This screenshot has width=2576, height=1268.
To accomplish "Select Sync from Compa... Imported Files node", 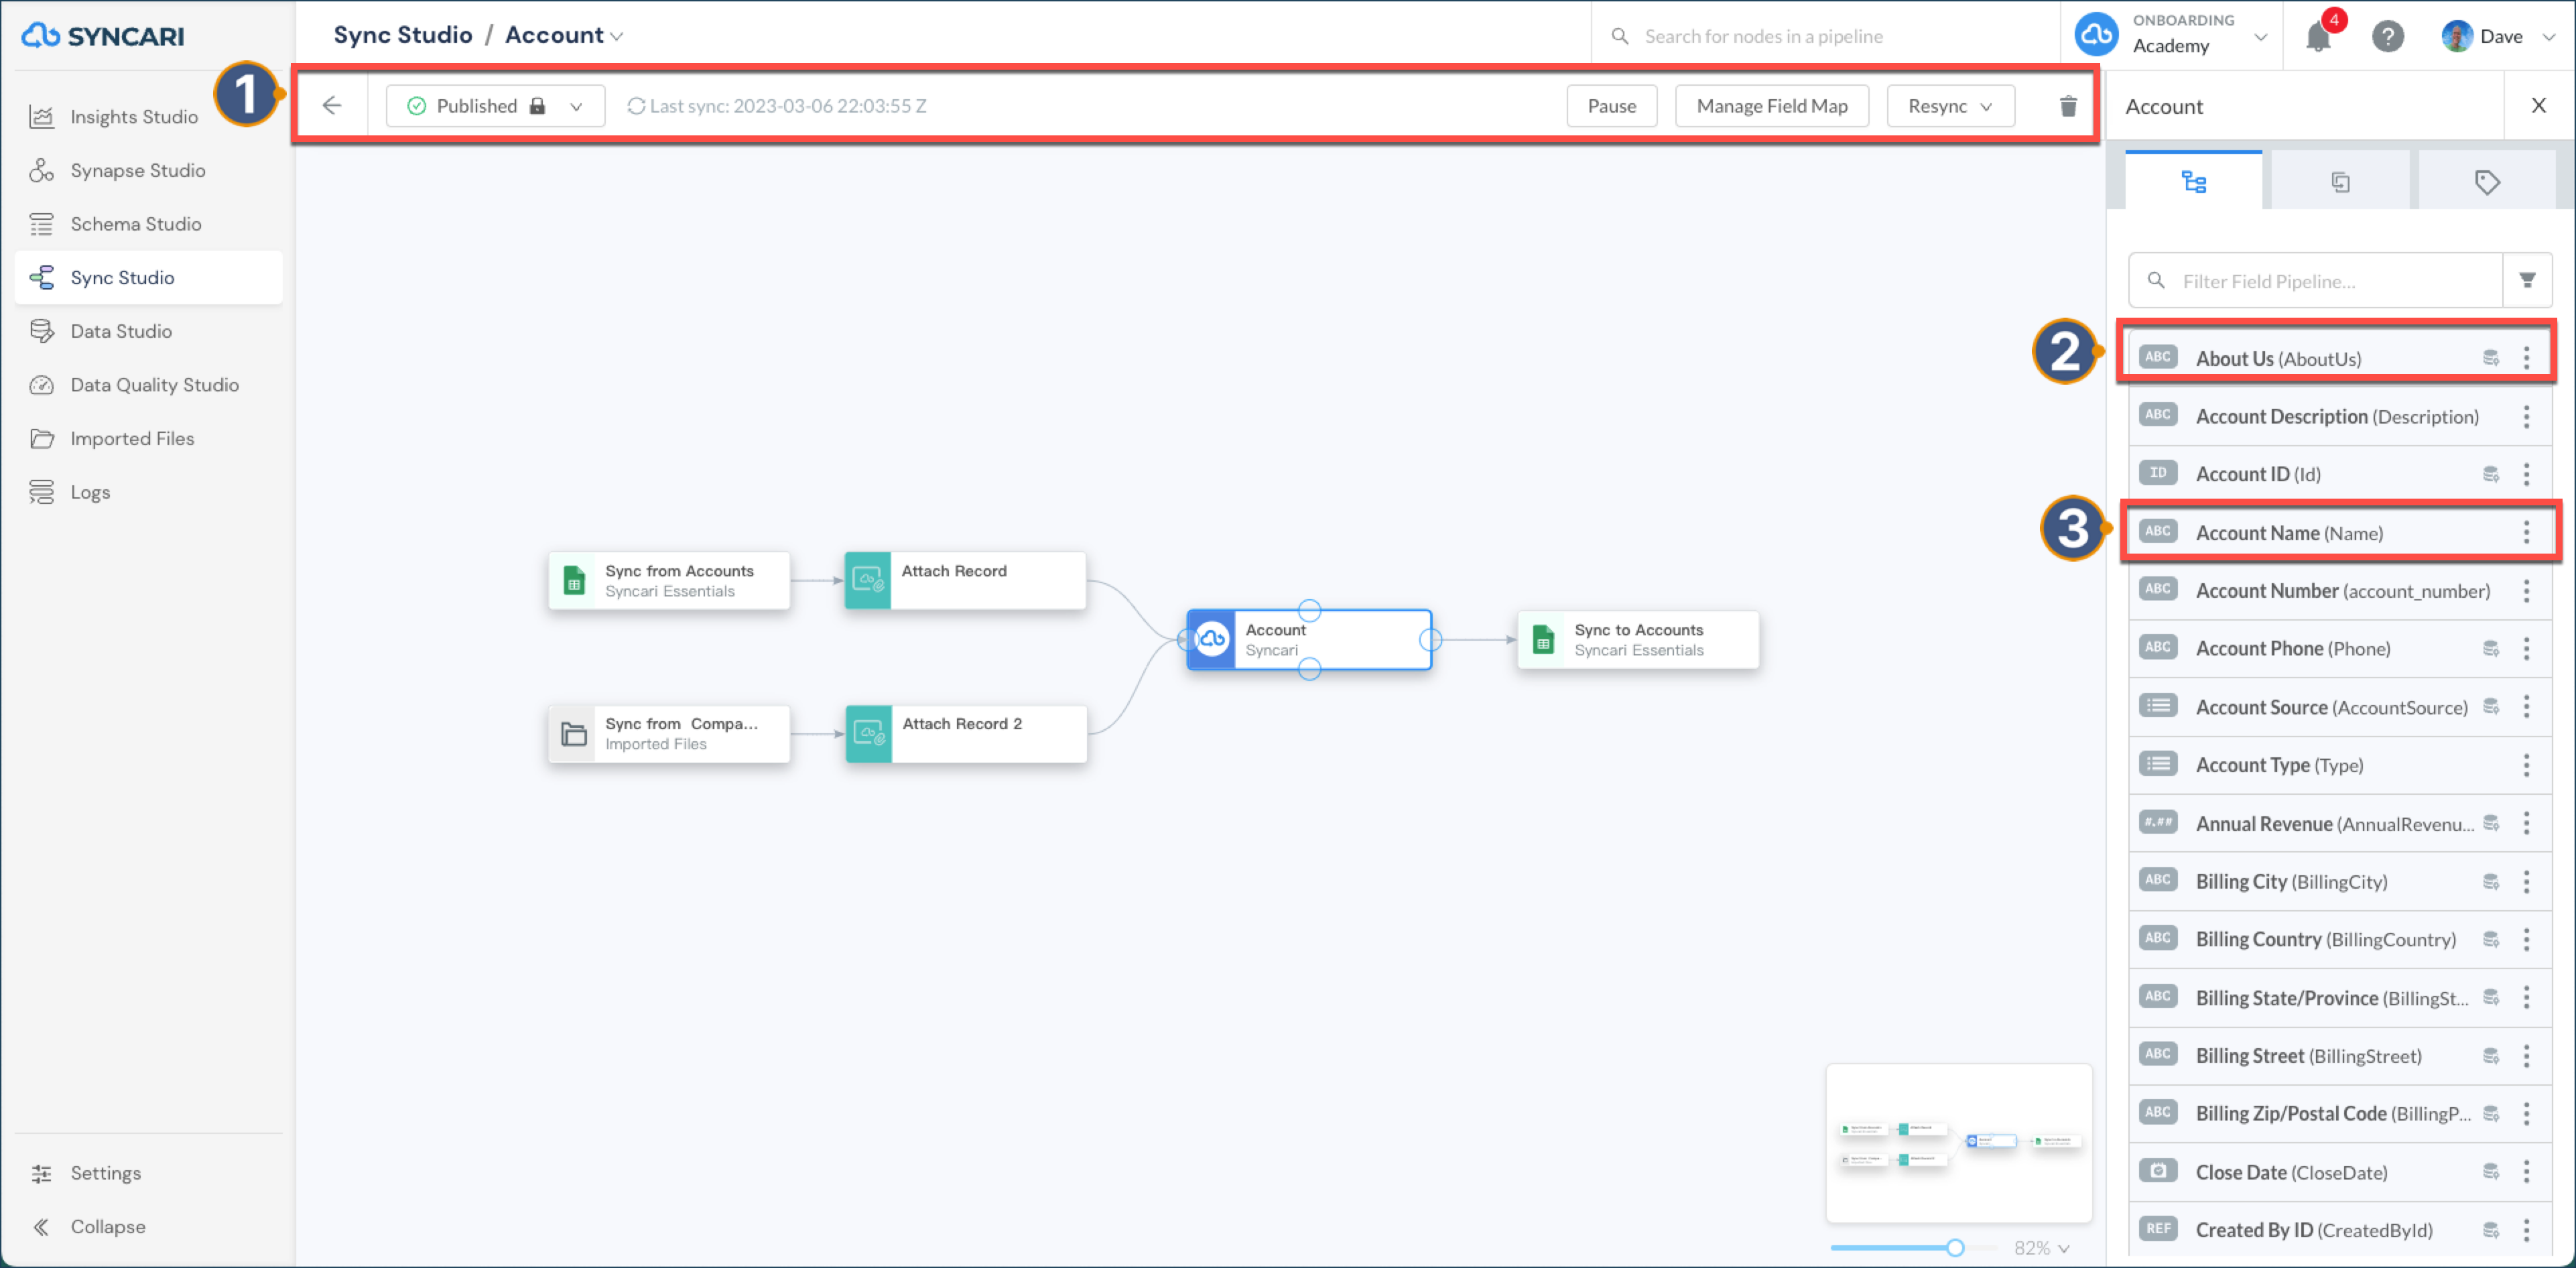I will pos(669,734).
